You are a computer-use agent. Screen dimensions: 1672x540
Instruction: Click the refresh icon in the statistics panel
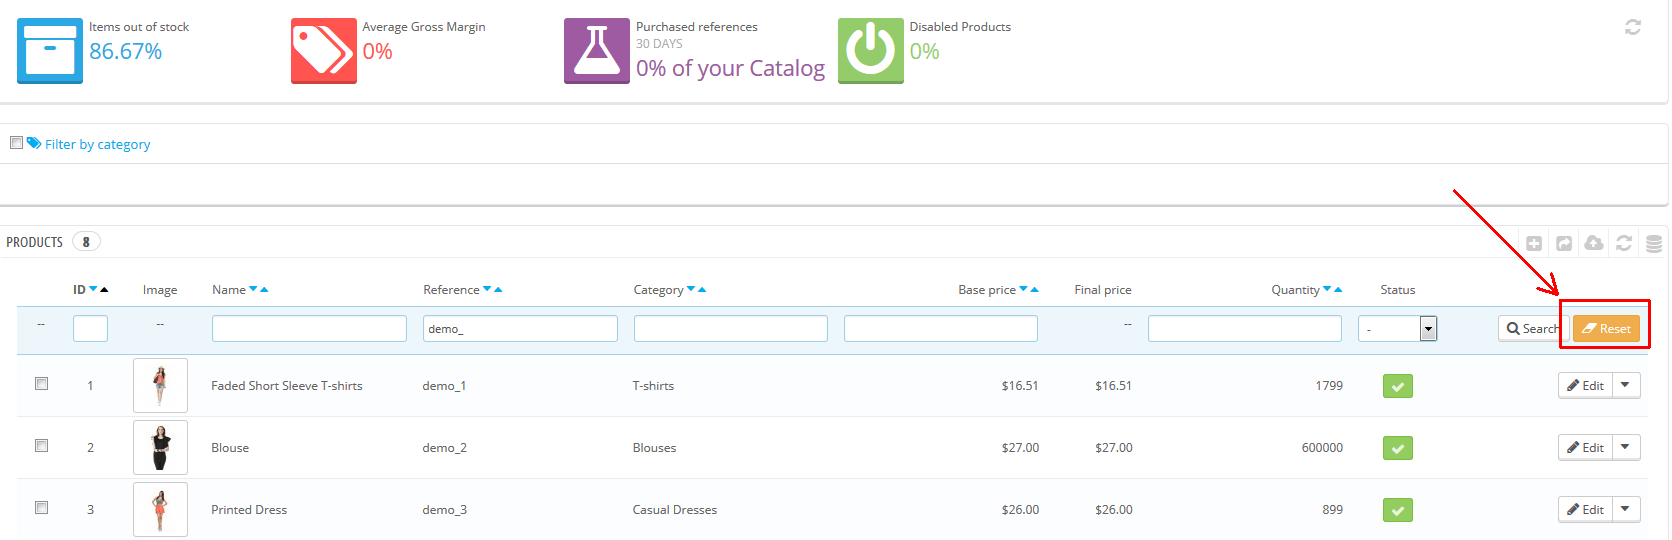(1633, 27)
